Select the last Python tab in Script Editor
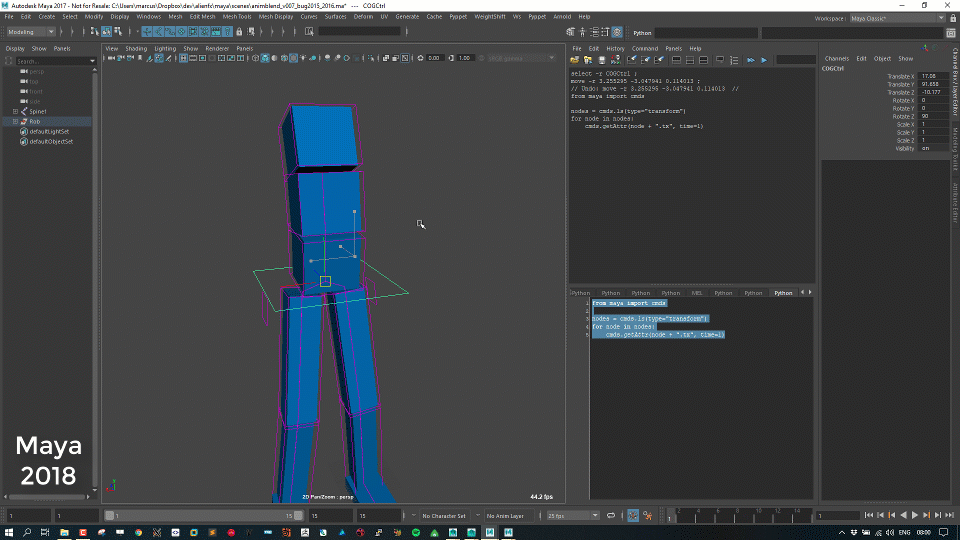Viewport: 960px width, 540px height. click(x=783, y=293)
